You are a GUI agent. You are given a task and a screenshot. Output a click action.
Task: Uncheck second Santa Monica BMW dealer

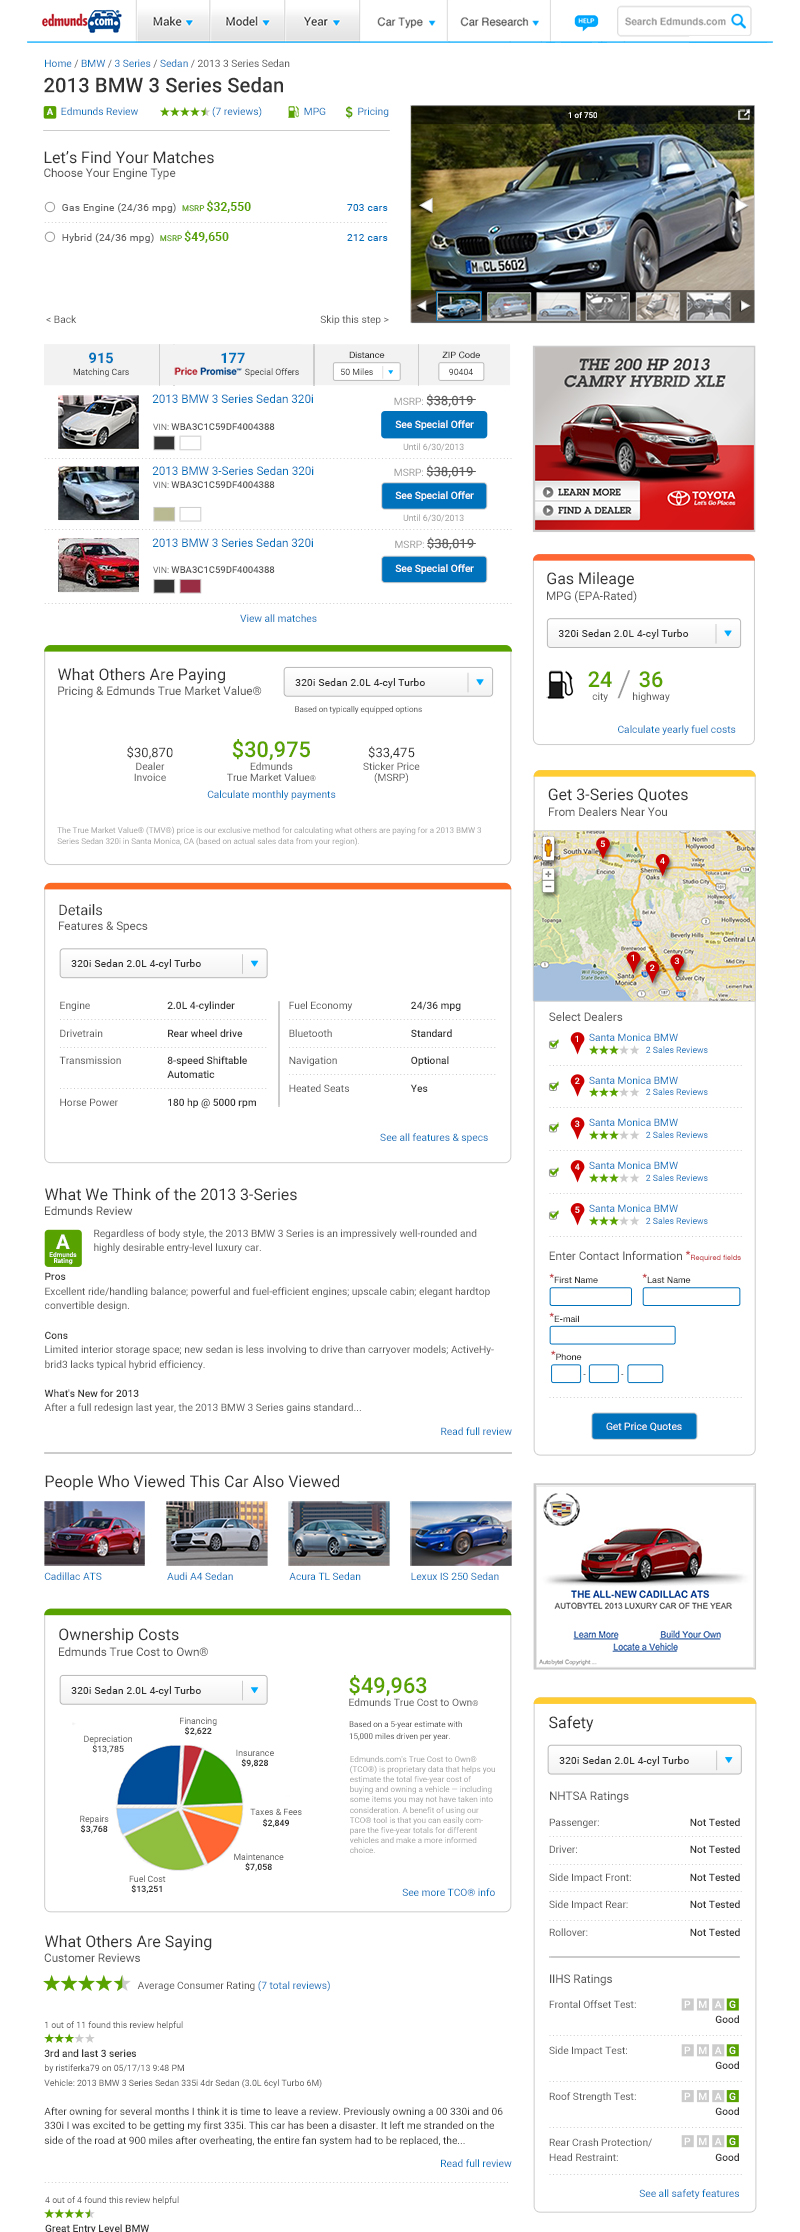click(x=554, y=1087)
